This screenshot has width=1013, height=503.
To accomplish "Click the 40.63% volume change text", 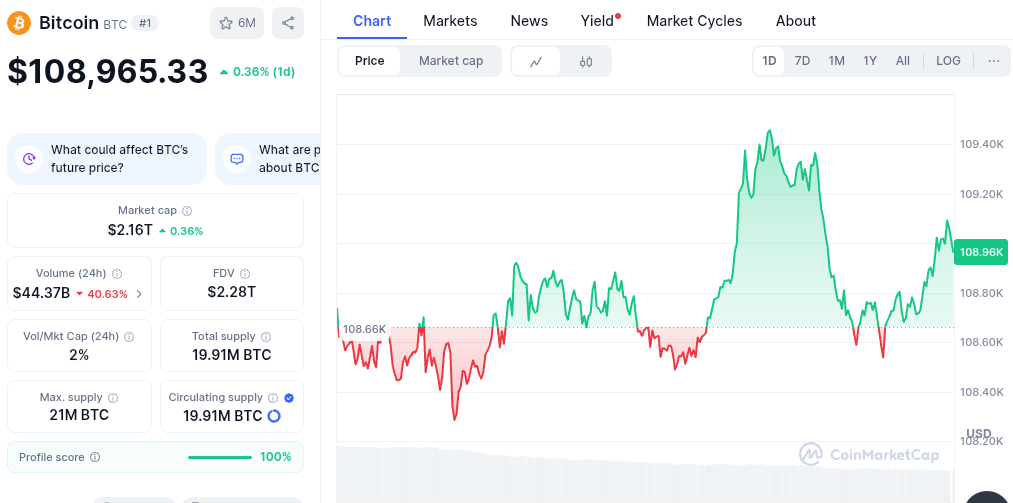I will coord(101,294).
